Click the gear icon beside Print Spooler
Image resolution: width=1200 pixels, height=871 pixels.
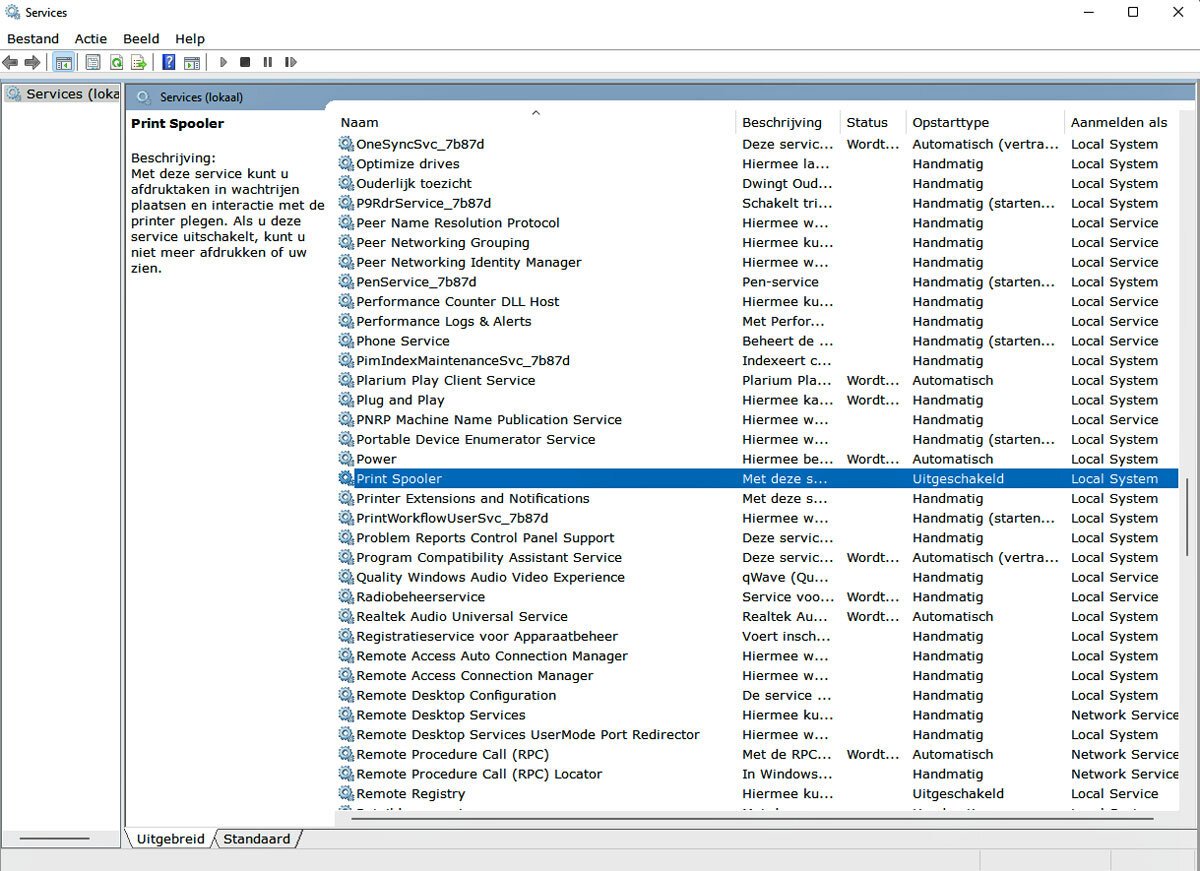pyautogui.click(x=346, y=479)
